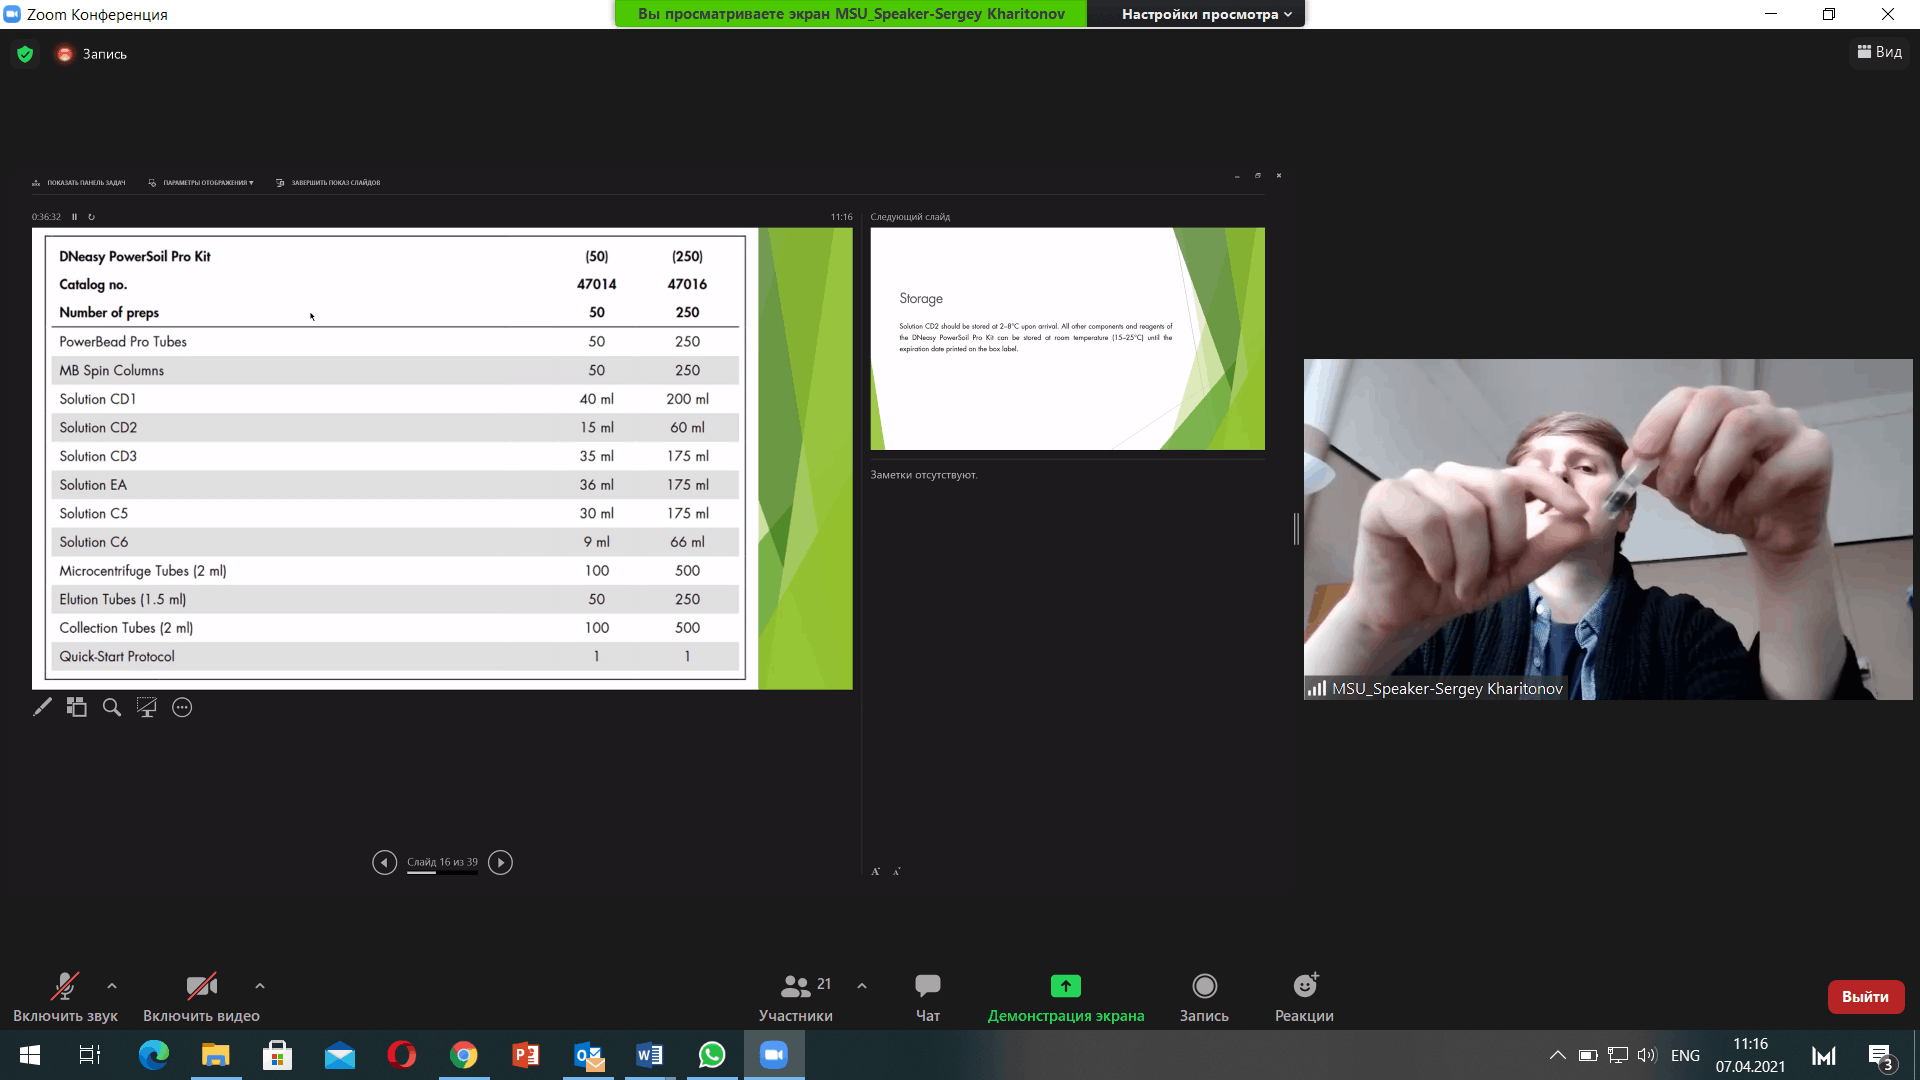1920x1080 pixels.
Task: Click the green Share Screen icon
Action: [1065, 986]
